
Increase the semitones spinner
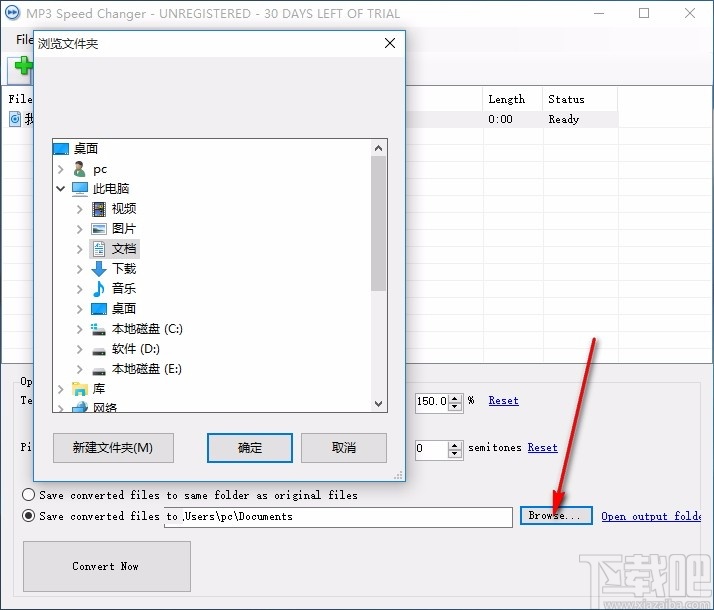(x=454, y=446)
